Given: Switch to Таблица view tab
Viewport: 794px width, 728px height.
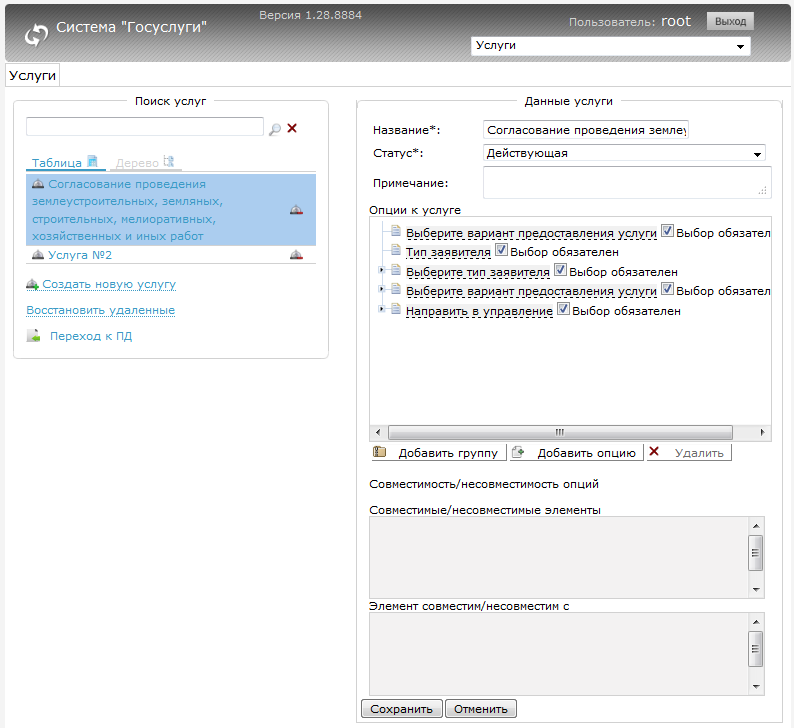Looking at the screenshot, I should pos(65,163).
